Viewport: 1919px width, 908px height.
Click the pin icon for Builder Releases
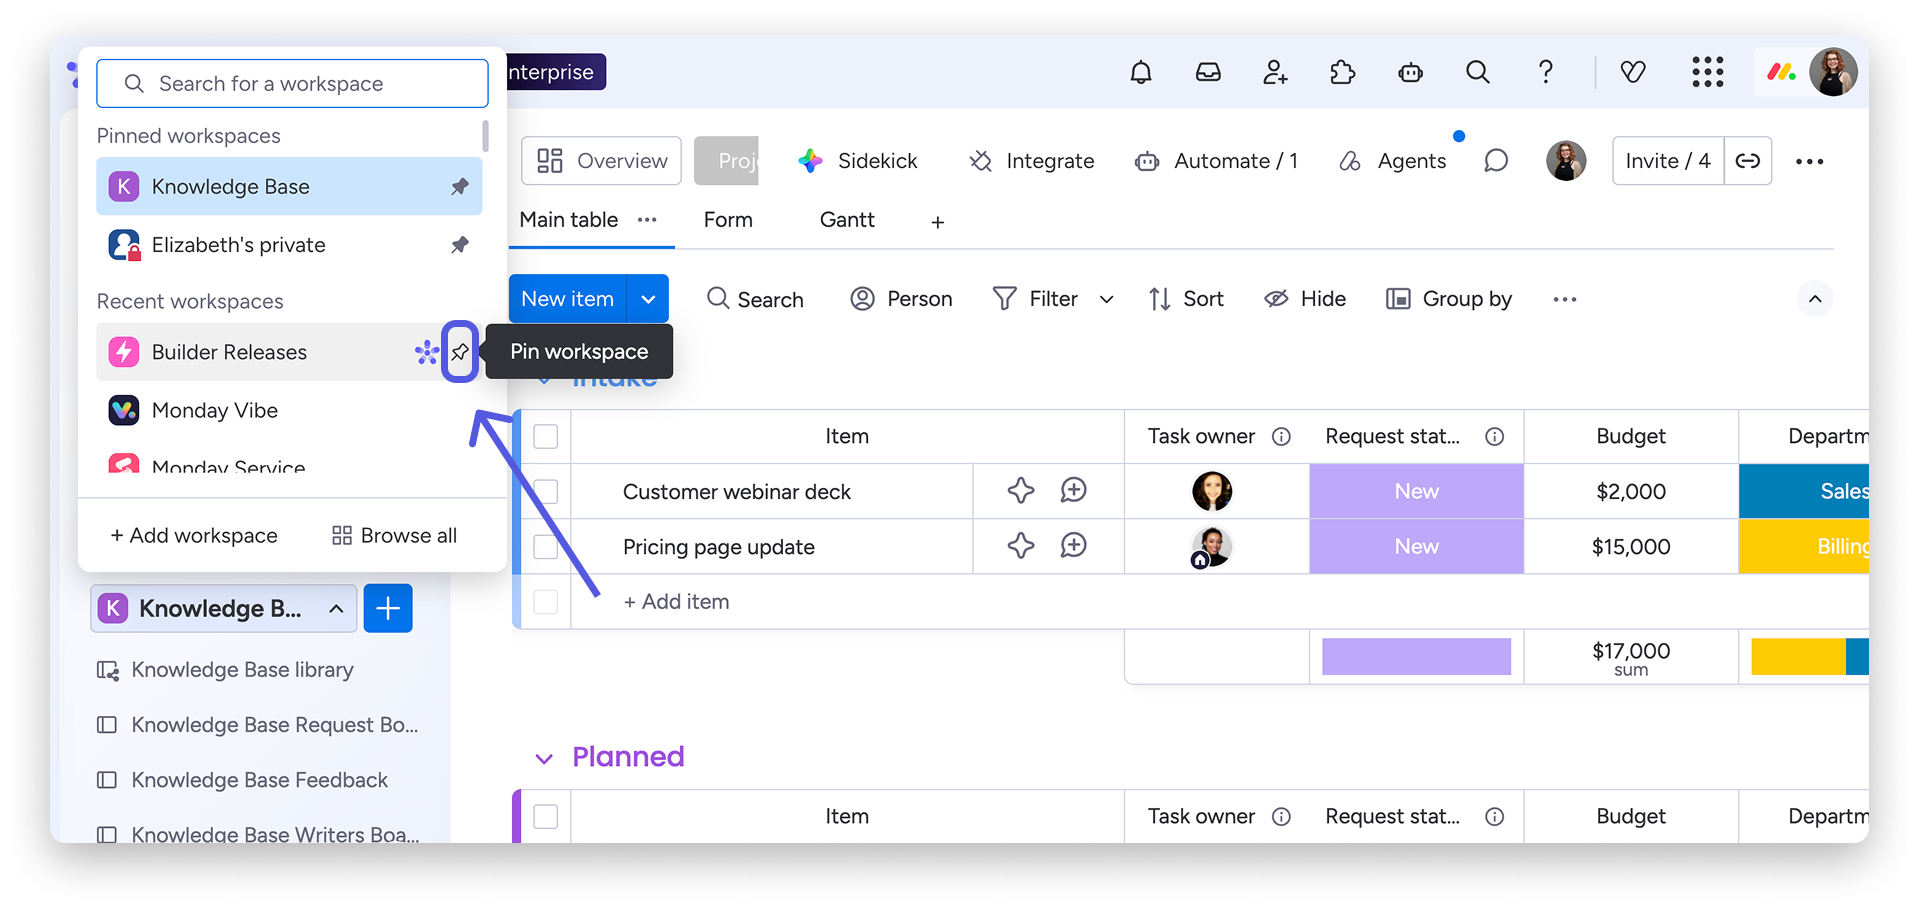coord(460,352)
